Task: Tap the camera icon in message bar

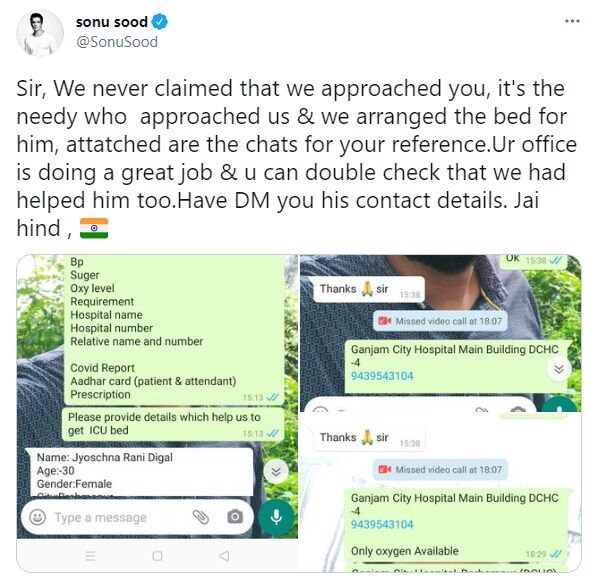Action: pos(235,517)
